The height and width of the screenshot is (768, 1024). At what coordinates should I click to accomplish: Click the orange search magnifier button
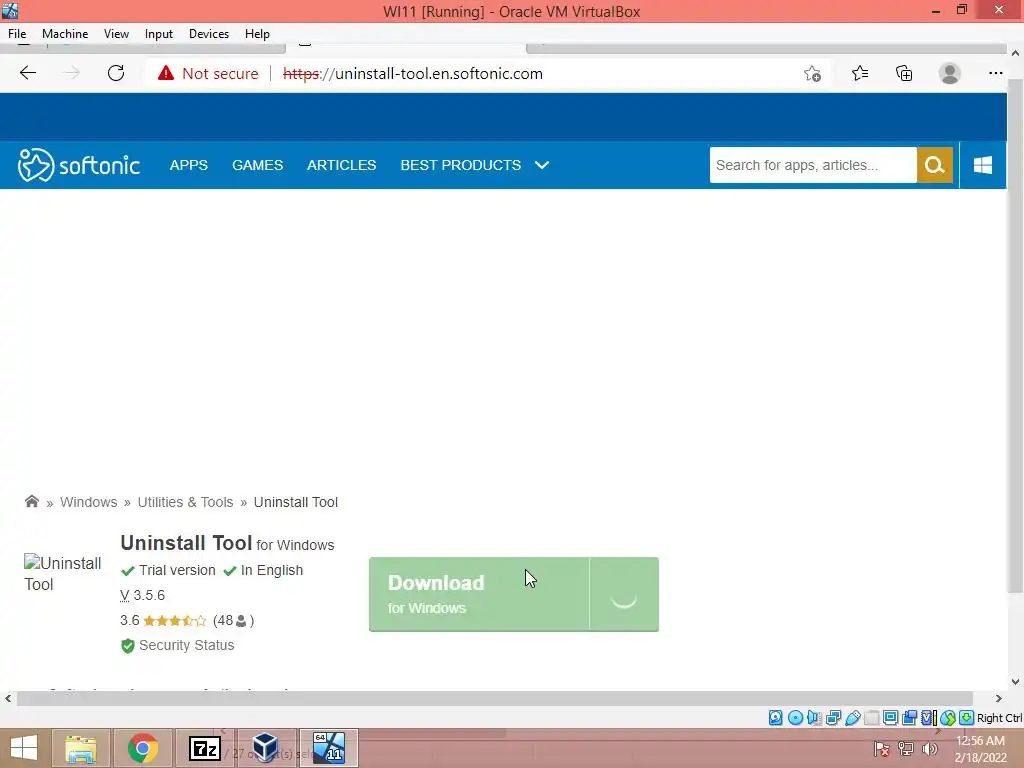[935, 165]
